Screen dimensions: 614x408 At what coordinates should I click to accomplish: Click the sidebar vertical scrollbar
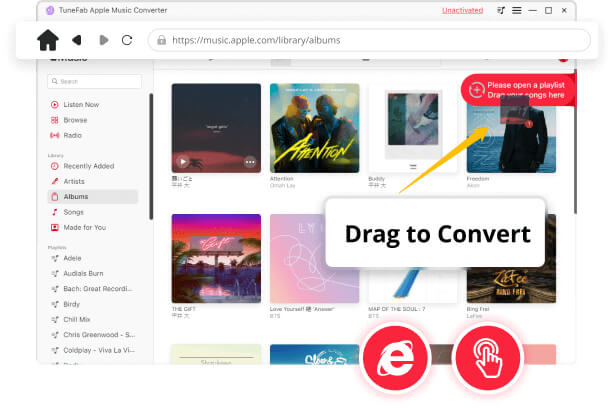click(151, 157)
